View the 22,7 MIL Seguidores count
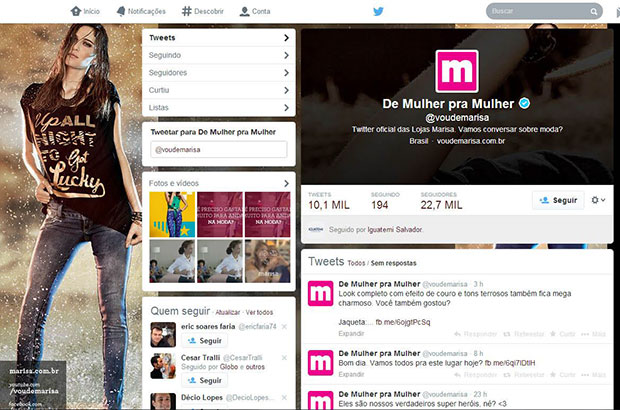The width and height of the screenshot is (620, 410). [441, 201]
